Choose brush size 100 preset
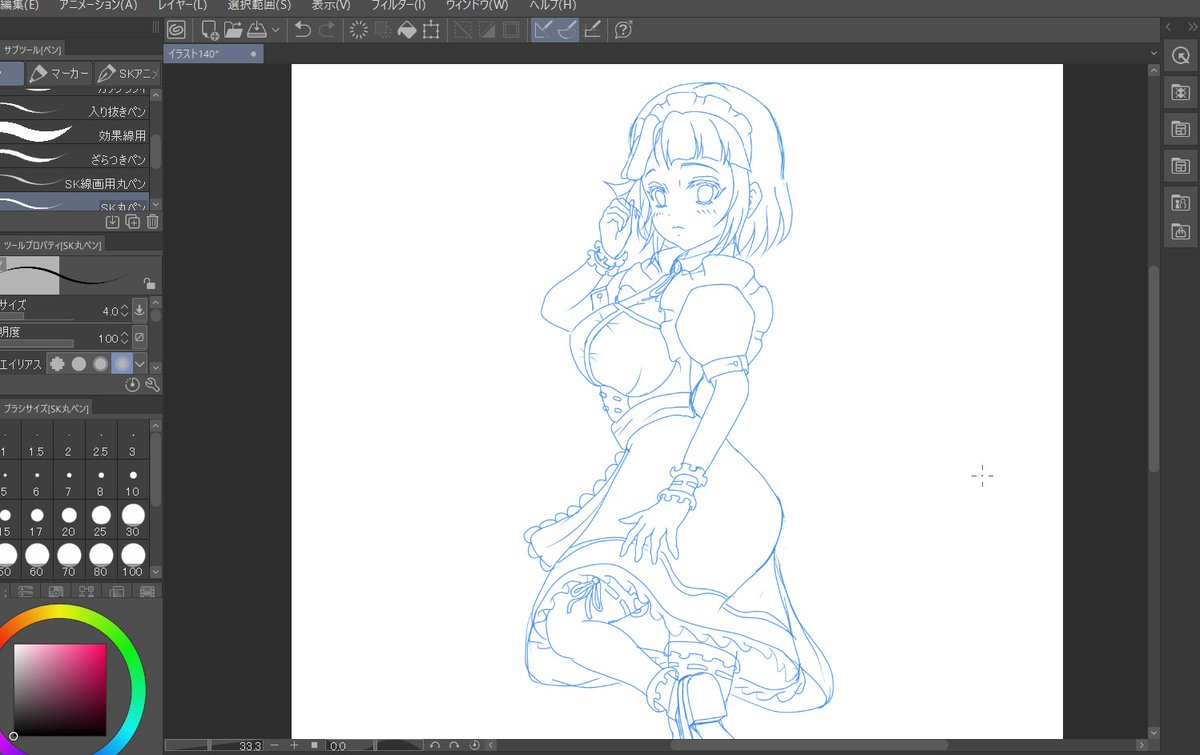 (132, 560)
